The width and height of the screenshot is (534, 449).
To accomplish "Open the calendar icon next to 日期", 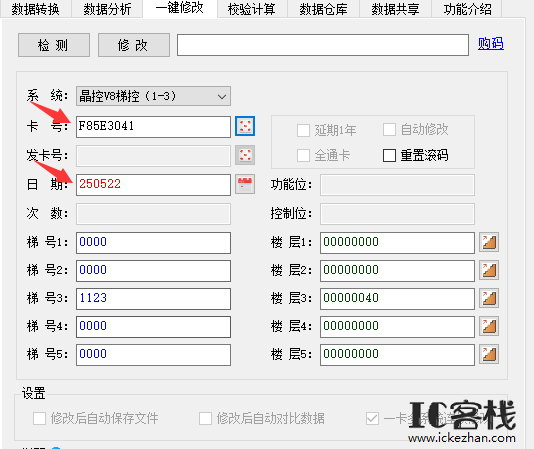I will (245, 184).
